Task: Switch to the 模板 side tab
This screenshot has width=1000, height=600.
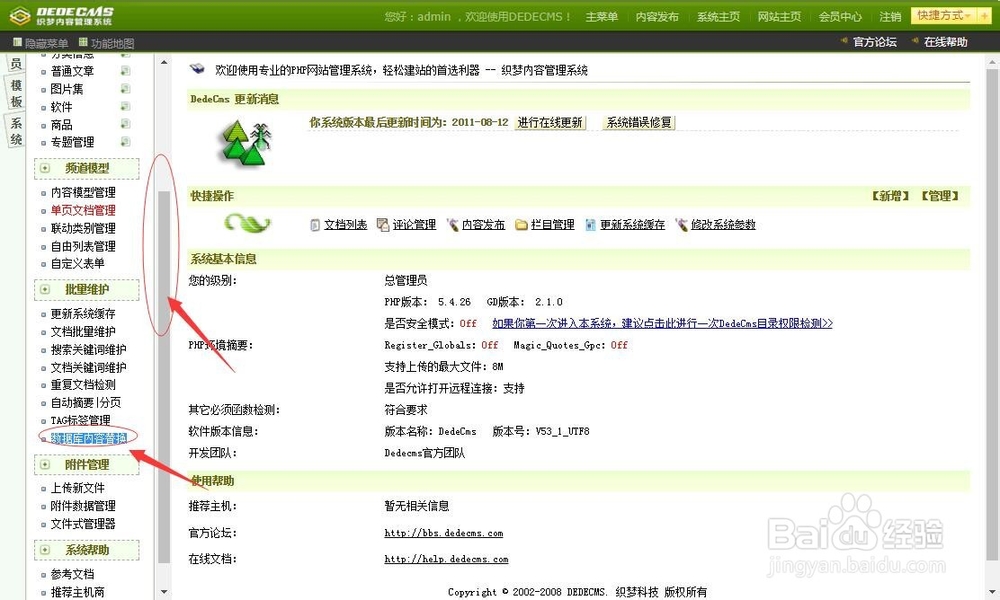Action: pos(16,93)
